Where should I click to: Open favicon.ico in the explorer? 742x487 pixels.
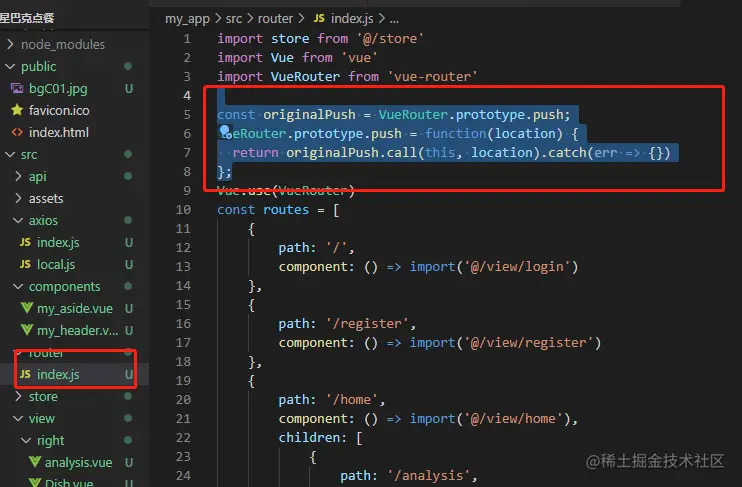point(59,110)
